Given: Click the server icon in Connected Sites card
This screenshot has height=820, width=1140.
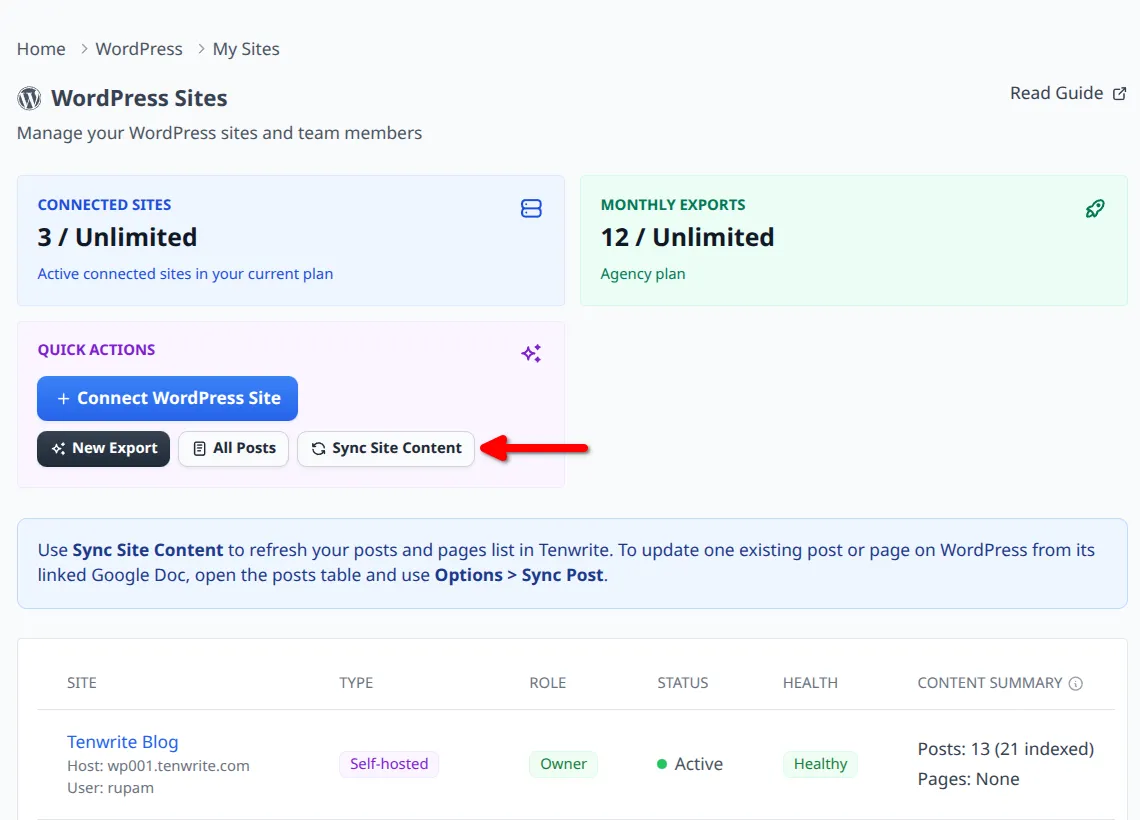Looking at the screenshot, I should 531,209.
